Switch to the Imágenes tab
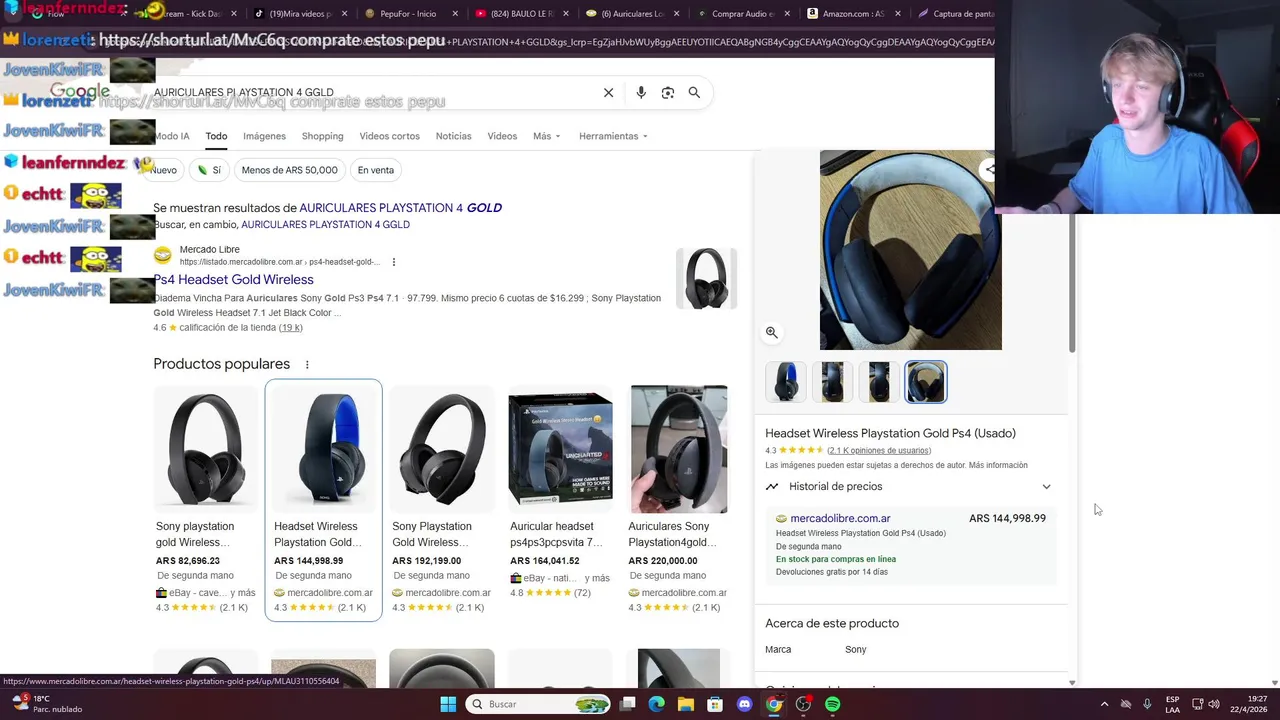 pyautogui.click(x=264, y=136)
